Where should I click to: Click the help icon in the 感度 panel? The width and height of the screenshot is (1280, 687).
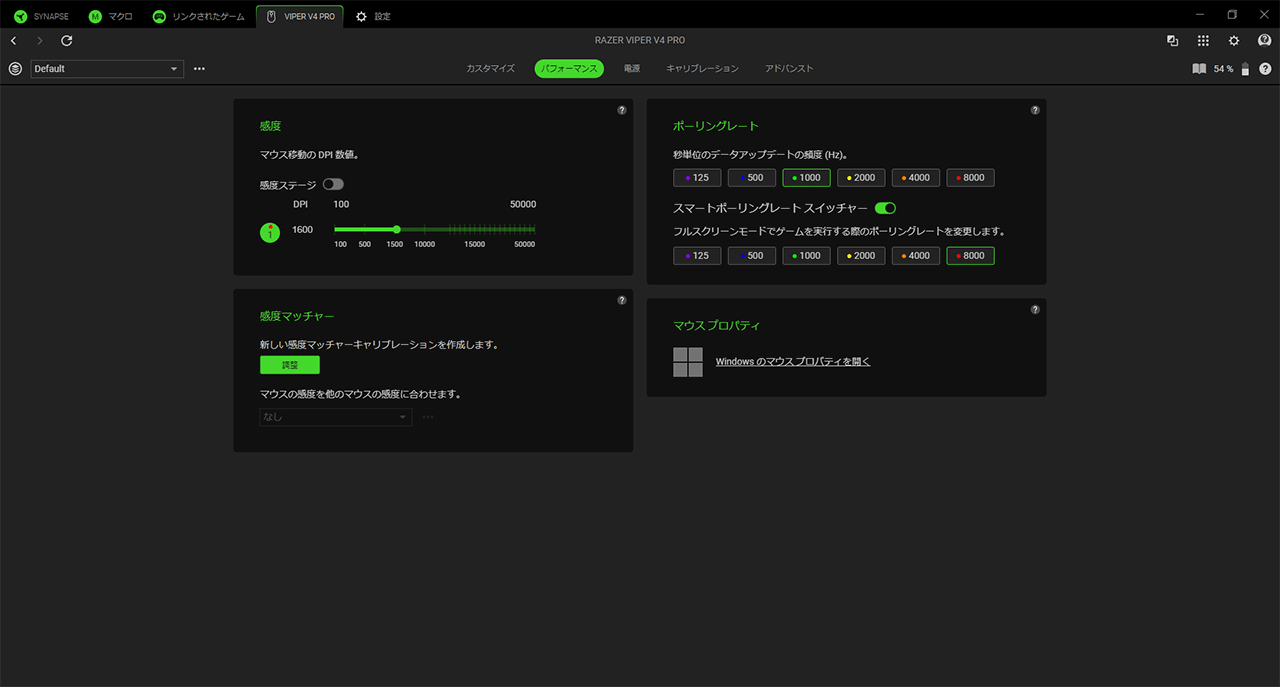pos(622,110)
